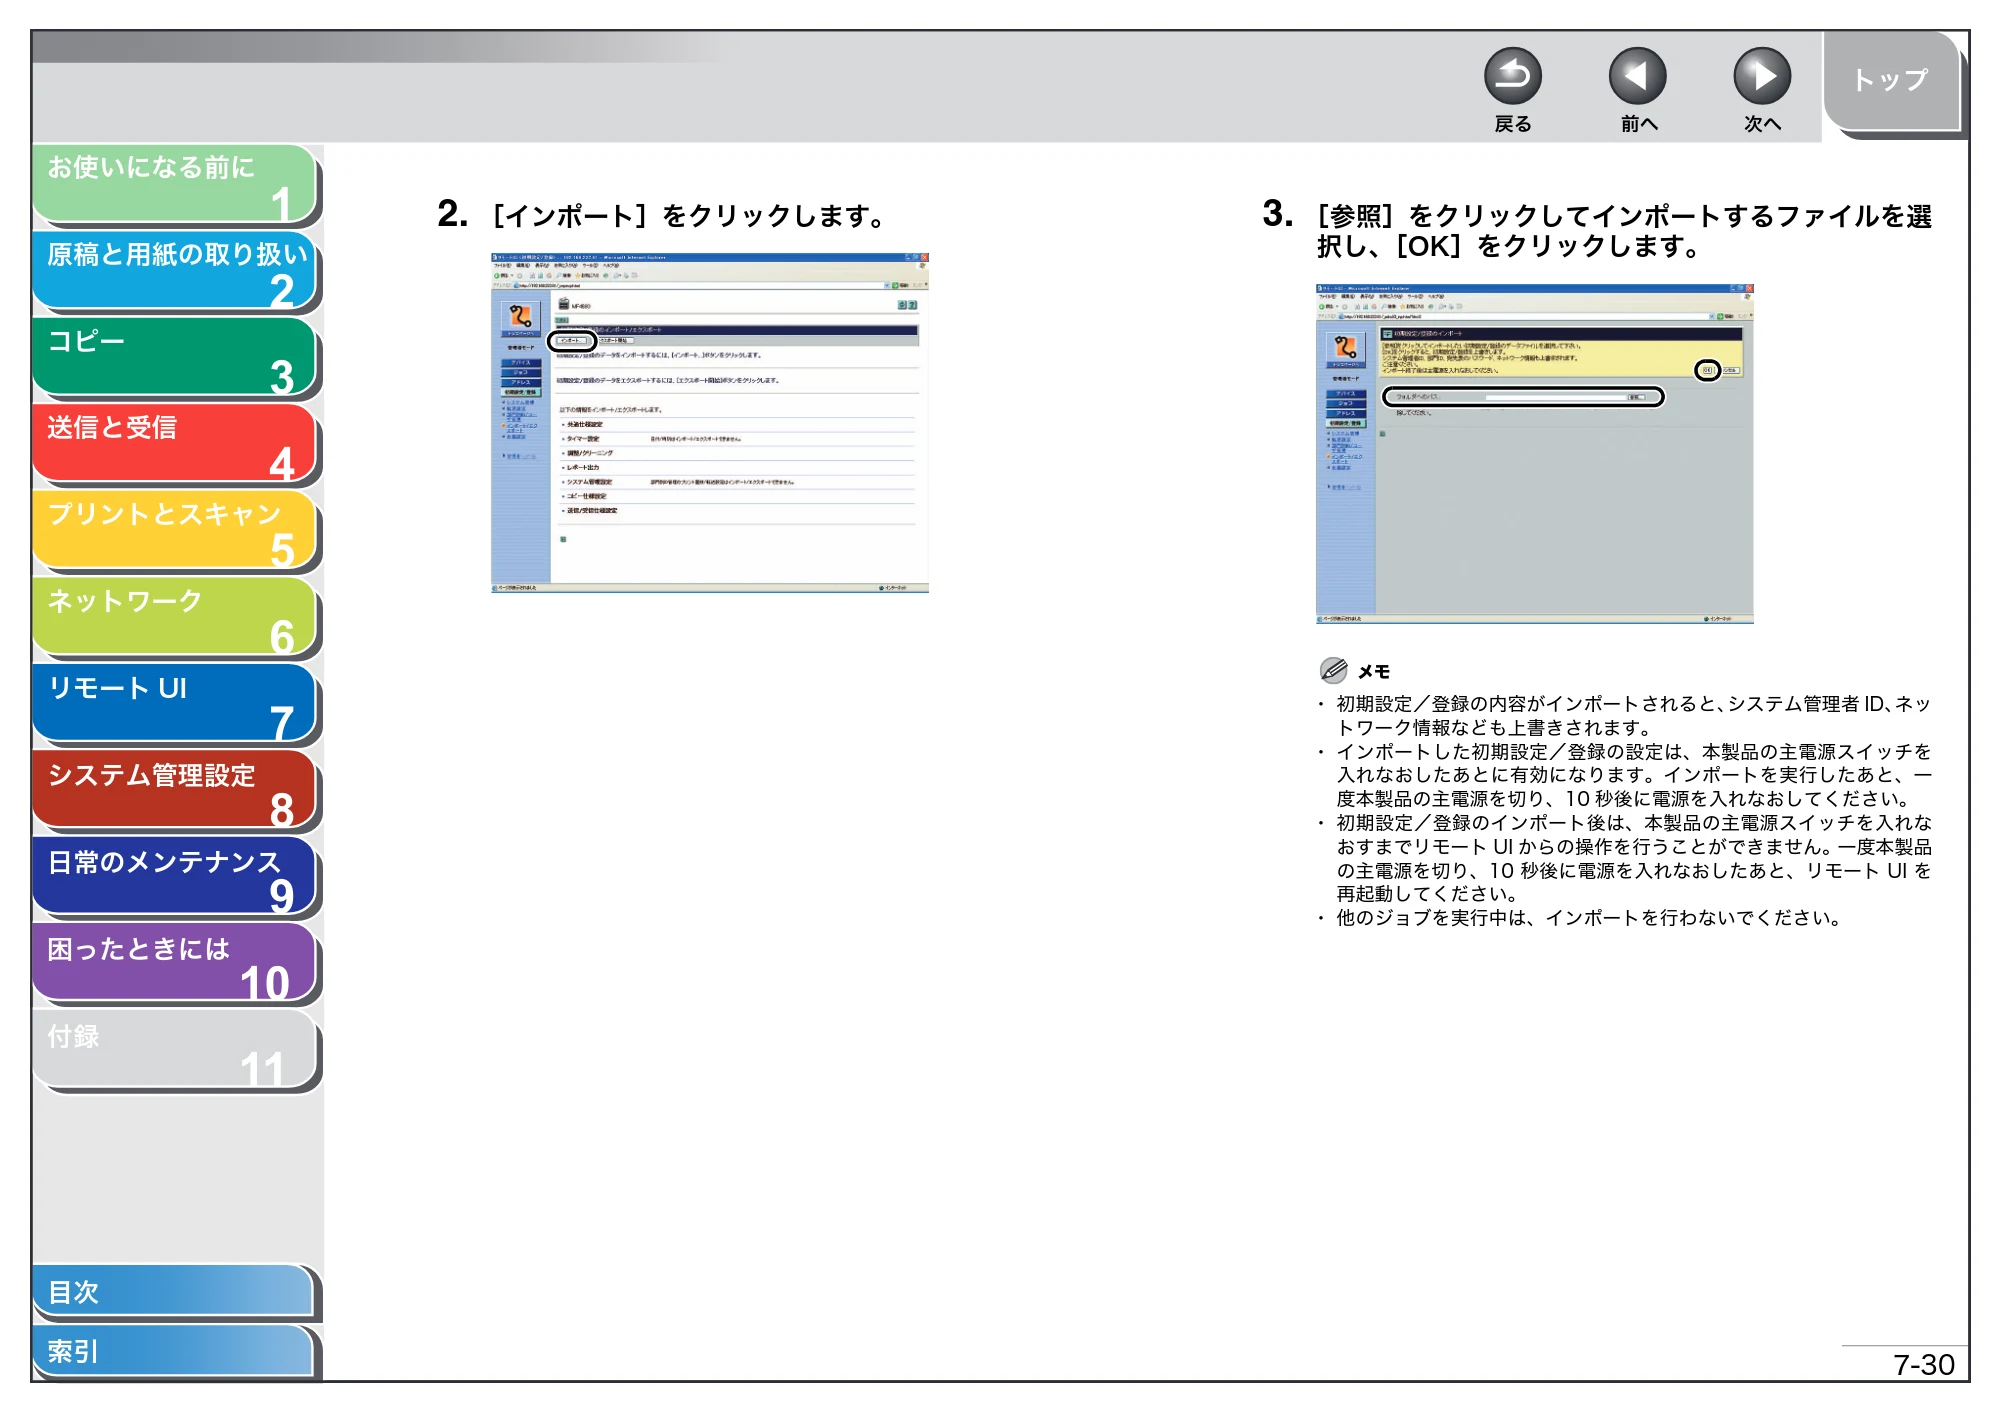The height and width of the screenshot is (1414, 2000).
Task: Open chapter 10 困ったときには
Action: click(x=175, y=964)
